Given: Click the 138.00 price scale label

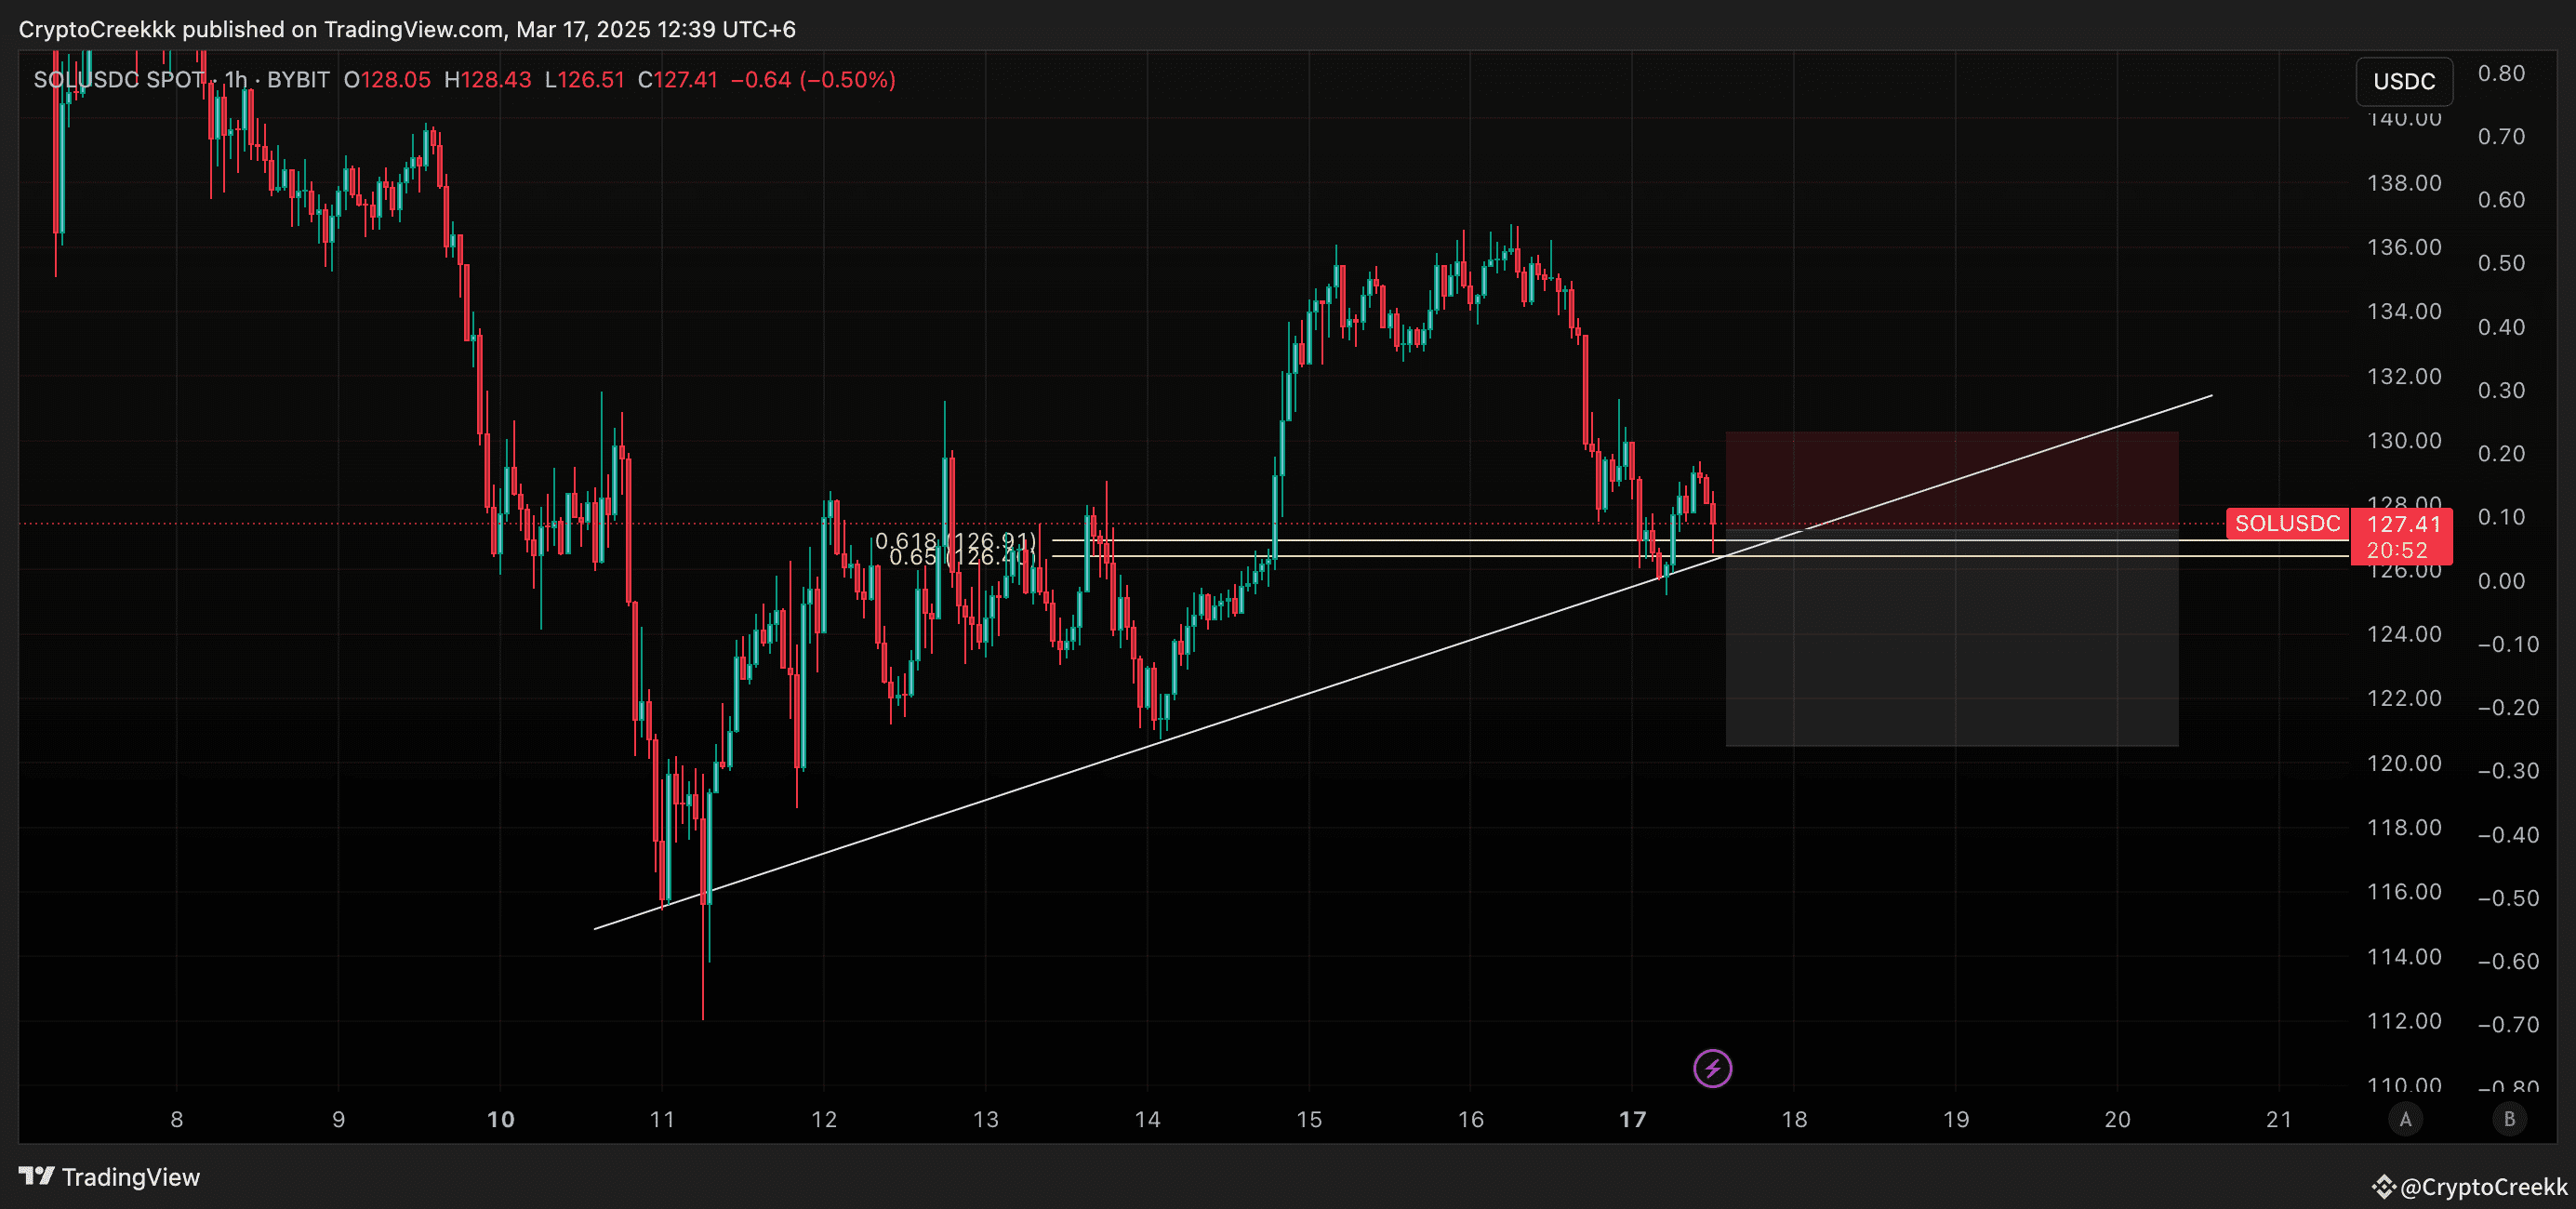Looking at the screenshot, I should [2404, 183].
